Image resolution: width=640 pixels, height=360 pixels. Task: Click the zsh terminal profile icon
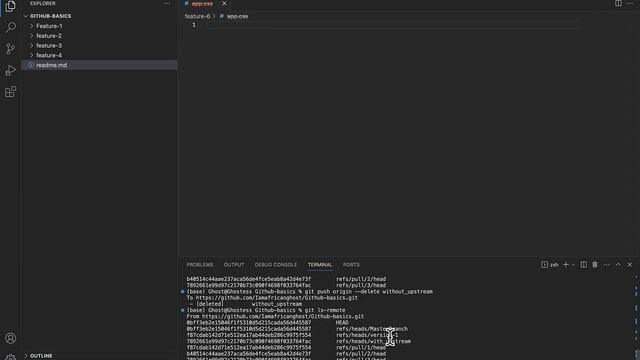[x=550, y=265]
